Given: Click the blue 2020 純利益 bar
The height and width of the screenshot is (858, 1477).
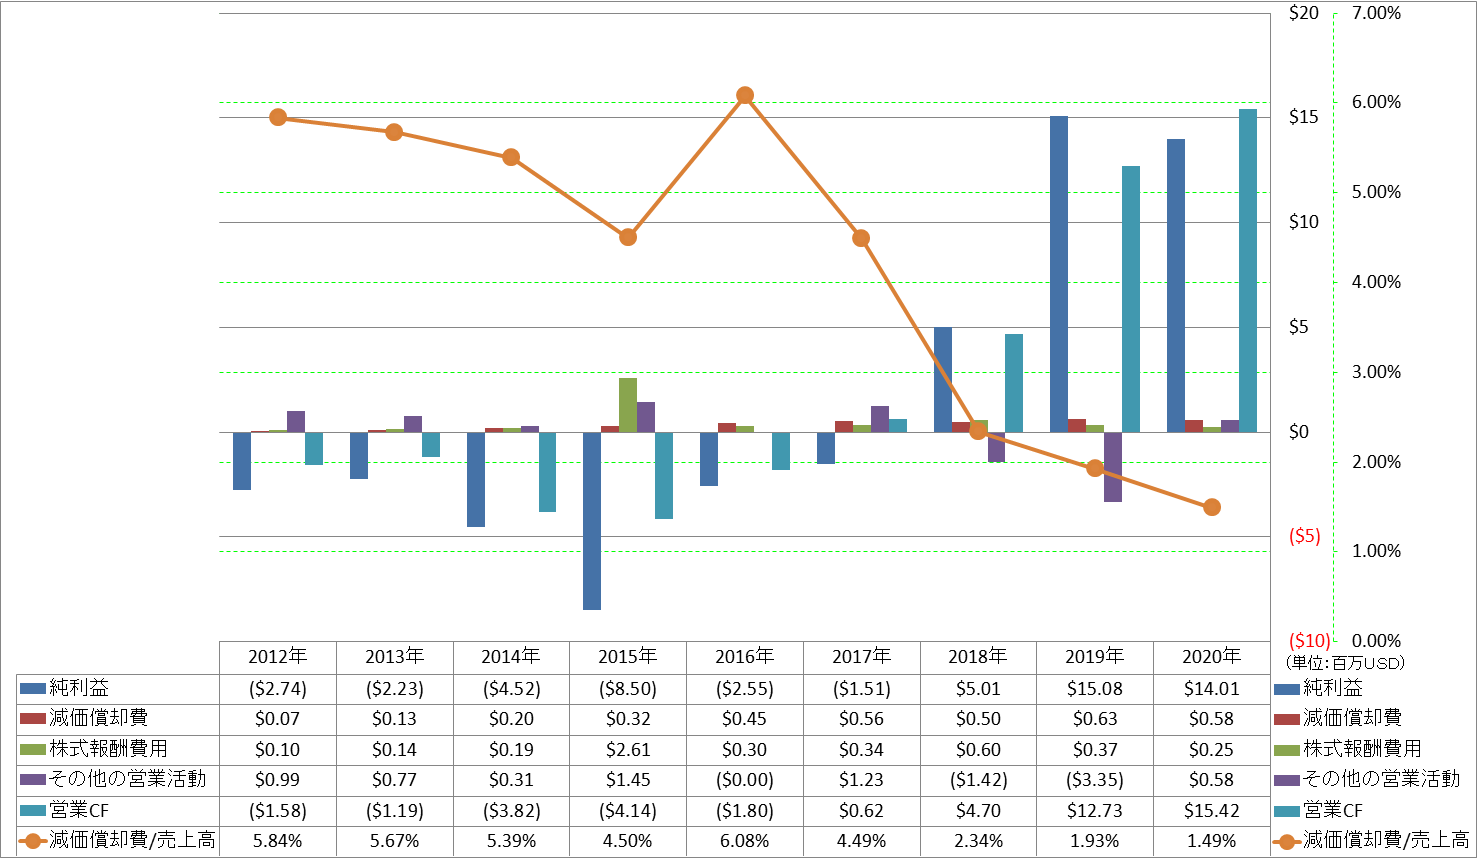Looking at the screenshot, I should click(x=1176, y=286).
